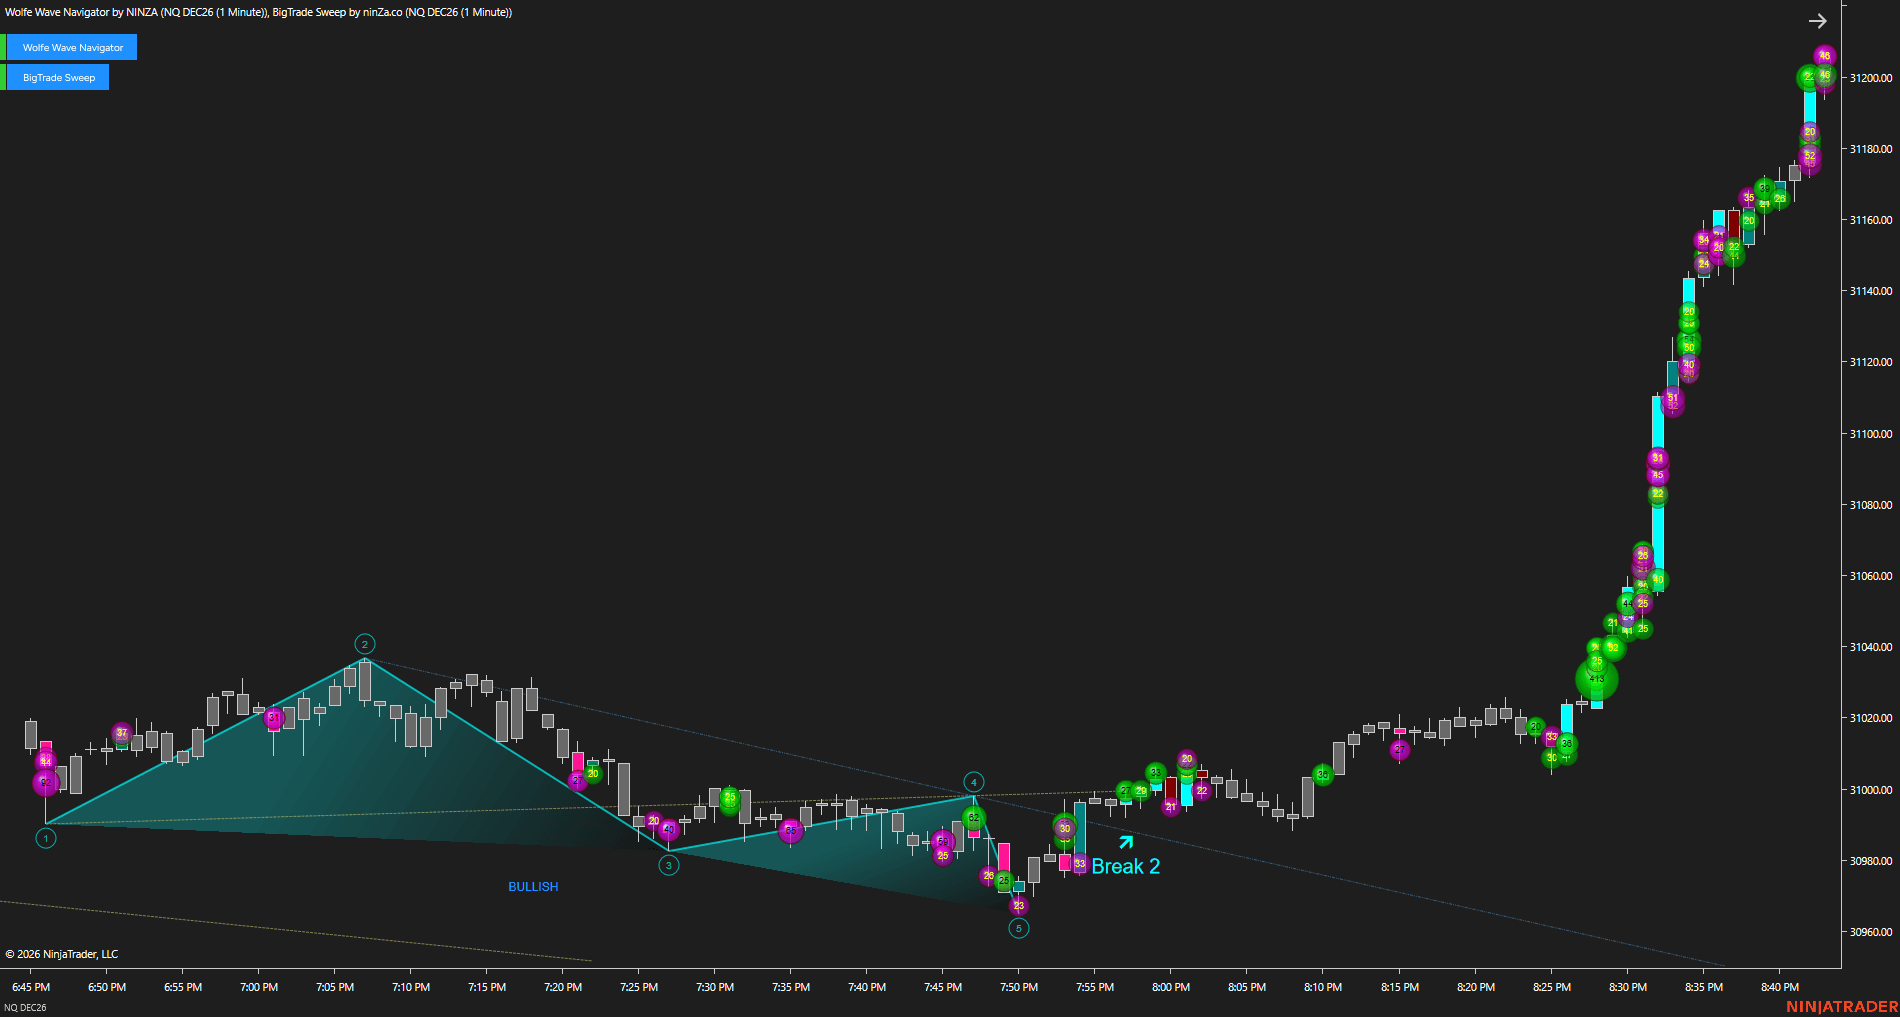Click the 31000.00 price axis label
This screenshot has width=1900, height=1017.
(x=1871, y=790)
